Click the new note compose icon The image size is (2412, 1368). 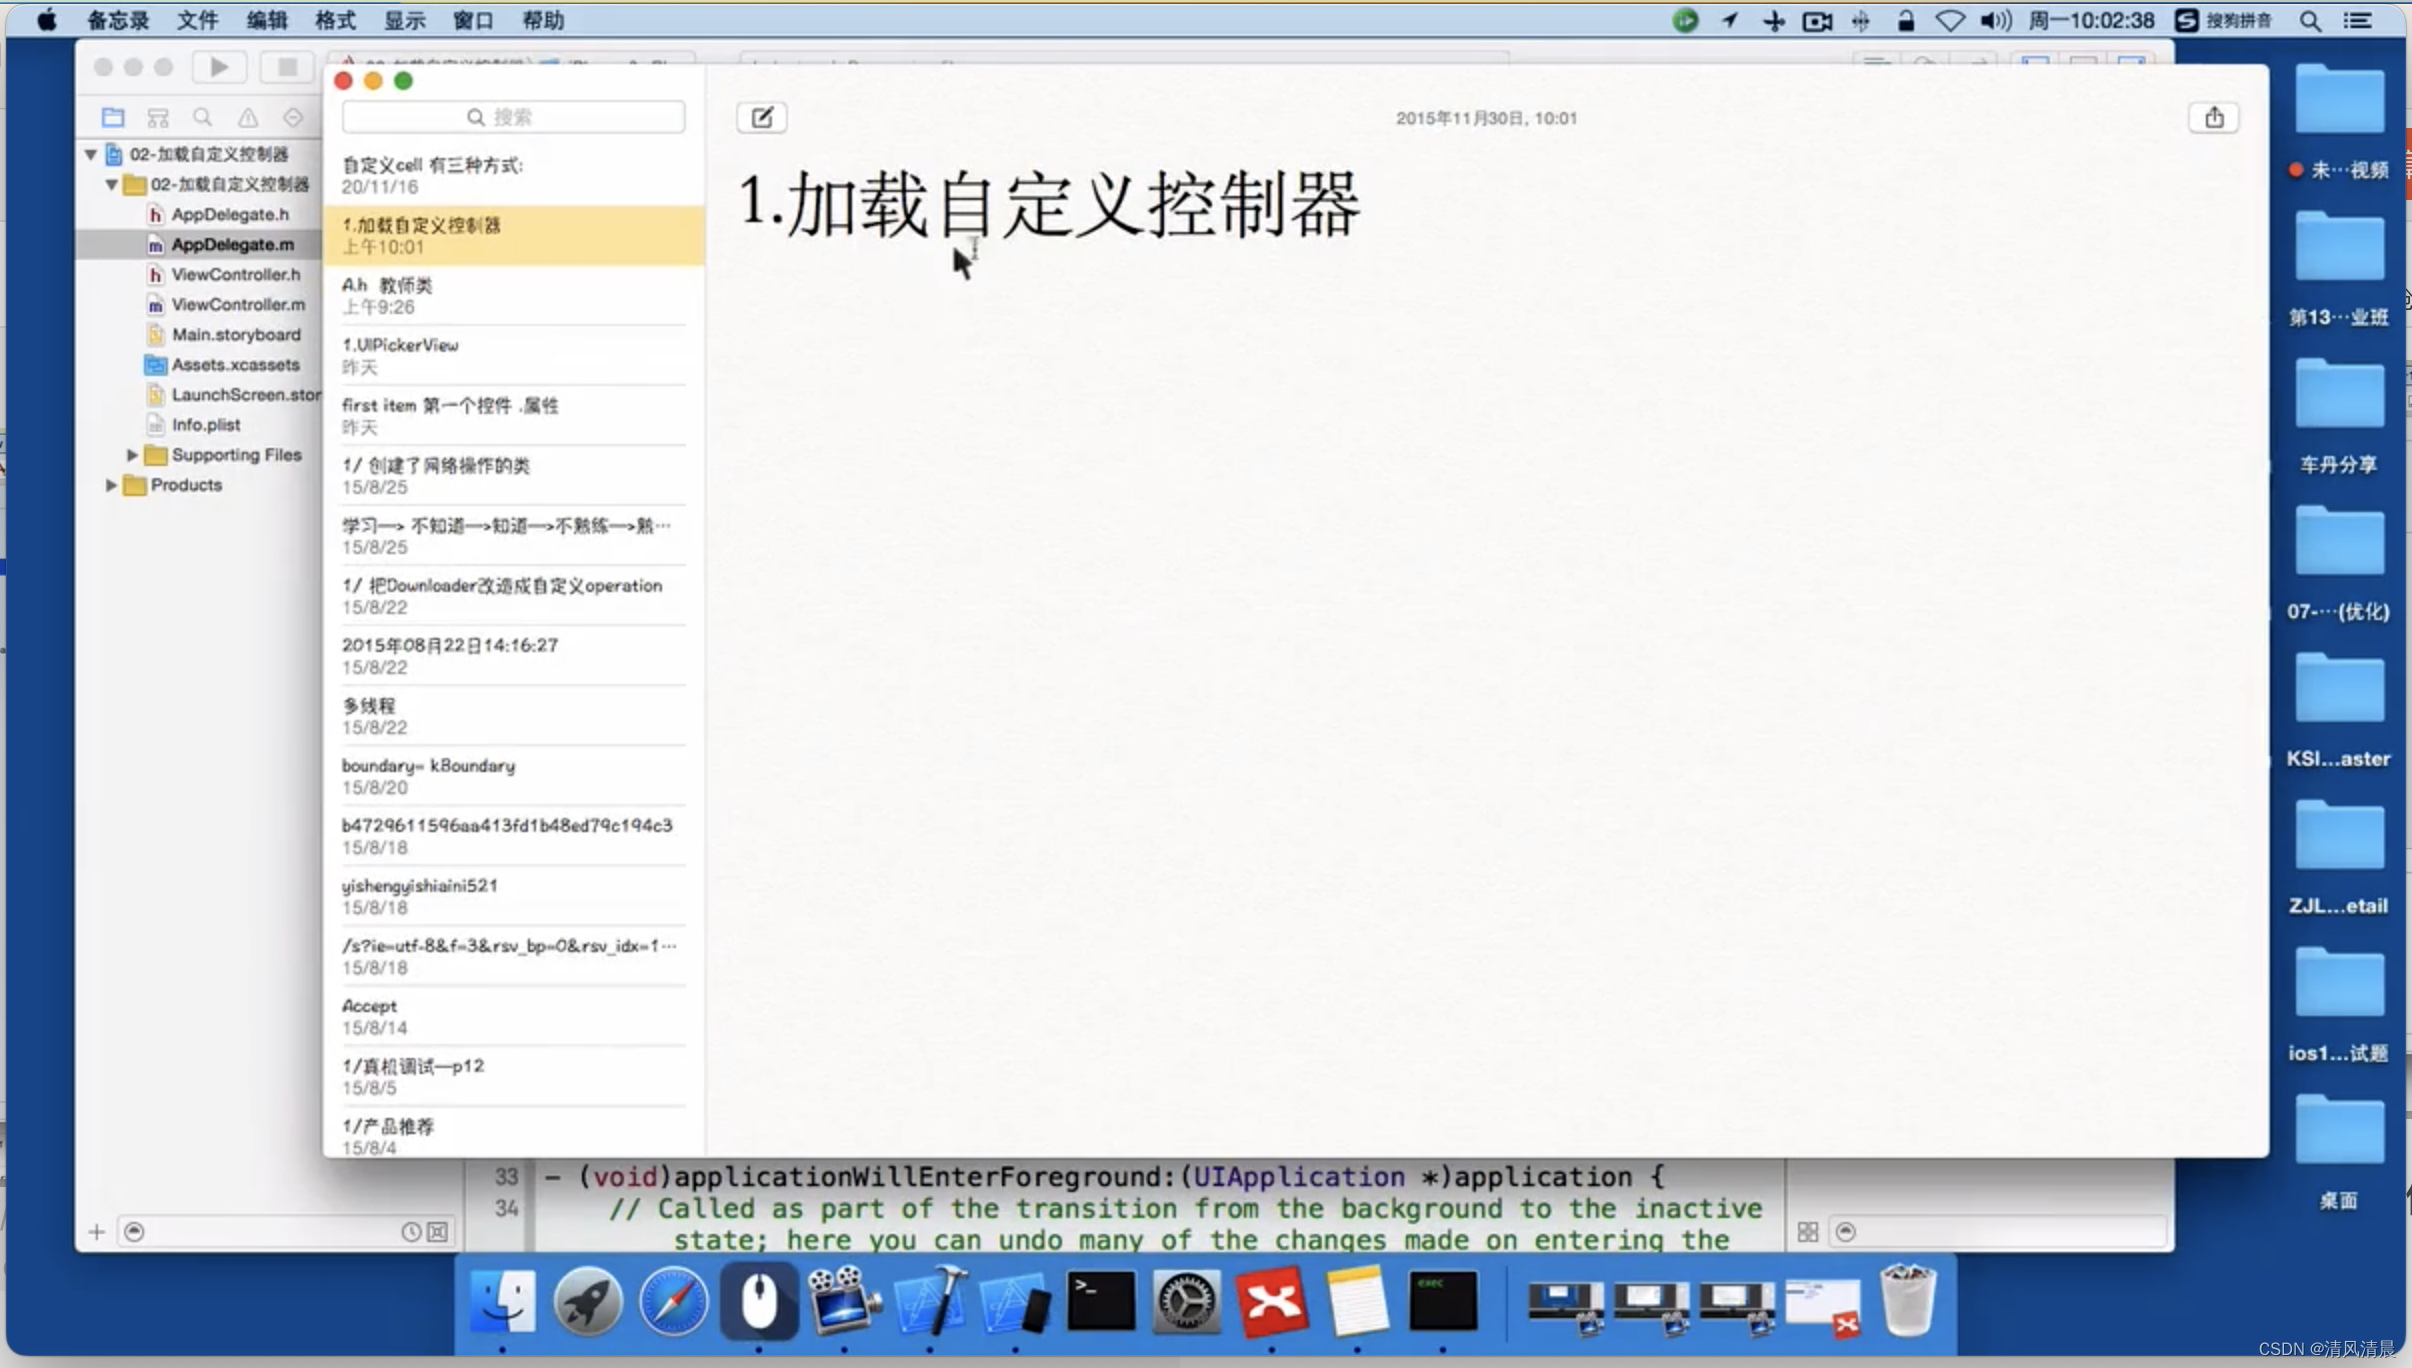click(x=760, y=118)
